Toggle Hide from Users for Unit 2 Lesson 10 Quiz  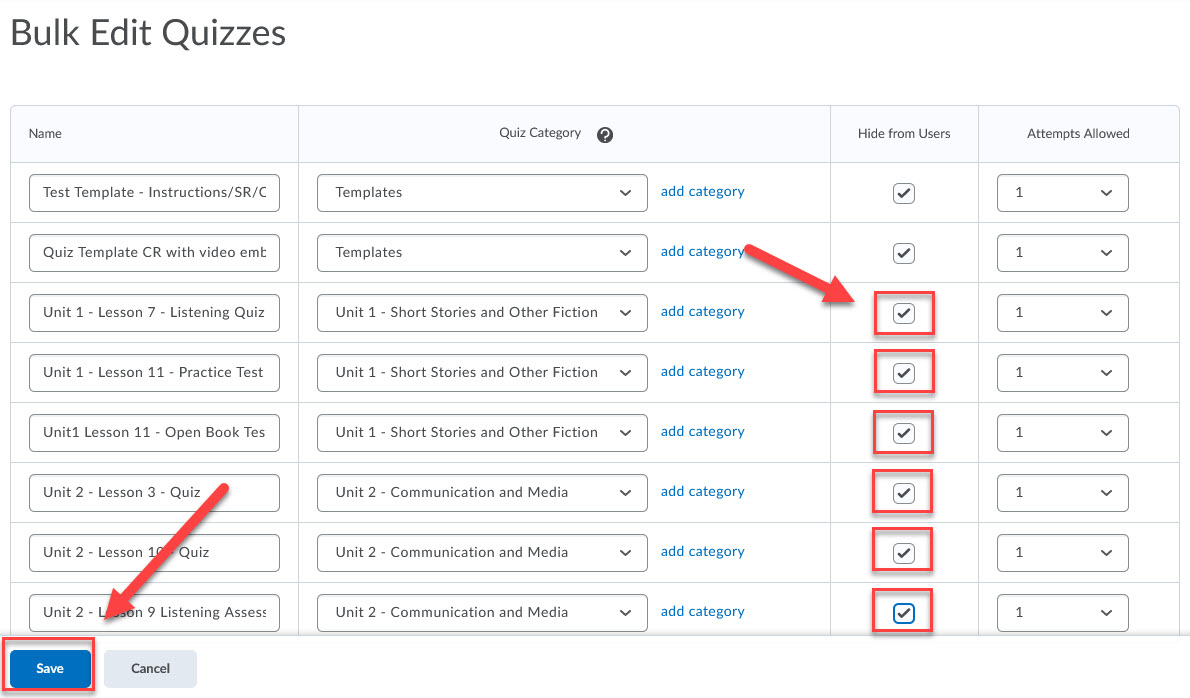tap(903, 552)
